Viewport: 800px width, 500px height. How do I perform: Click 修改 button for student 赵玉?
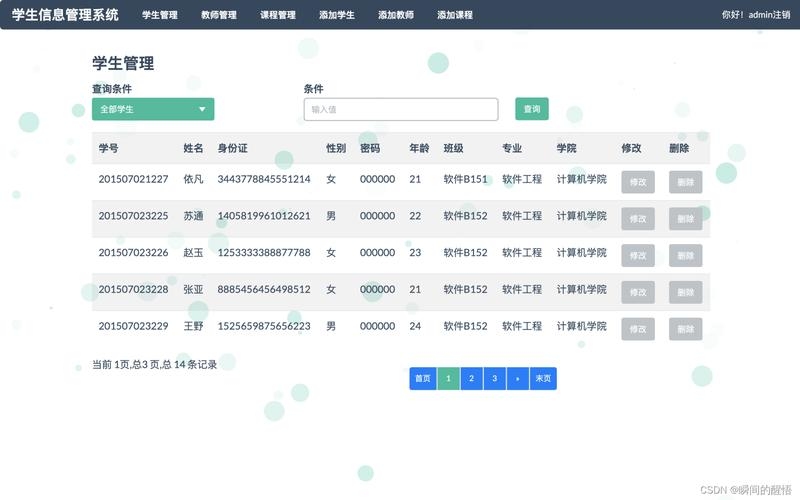pos(638,256)
